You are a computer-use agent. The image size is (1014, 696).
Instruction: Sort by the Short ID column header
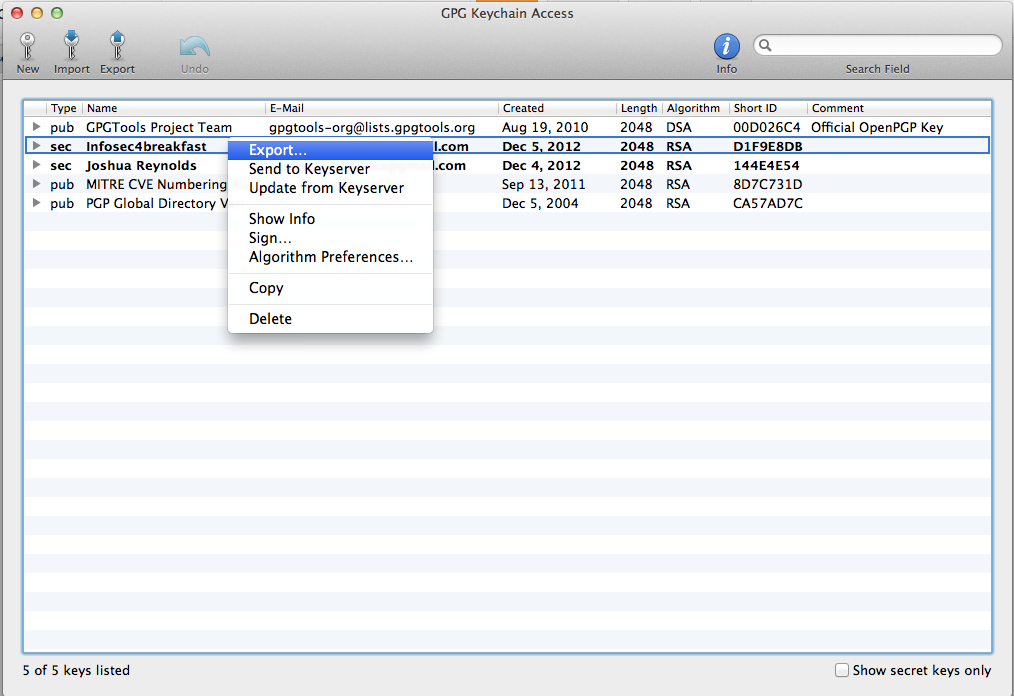point(768,108)
